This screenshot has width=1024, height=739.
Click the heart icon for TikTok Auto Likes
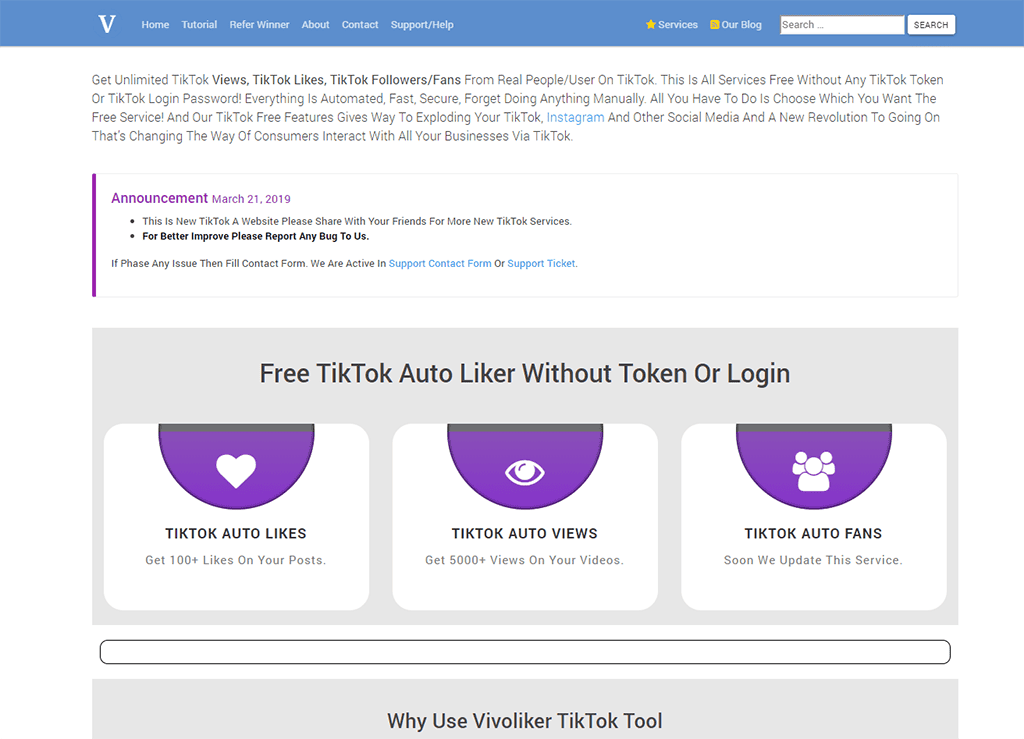point(236,471)
